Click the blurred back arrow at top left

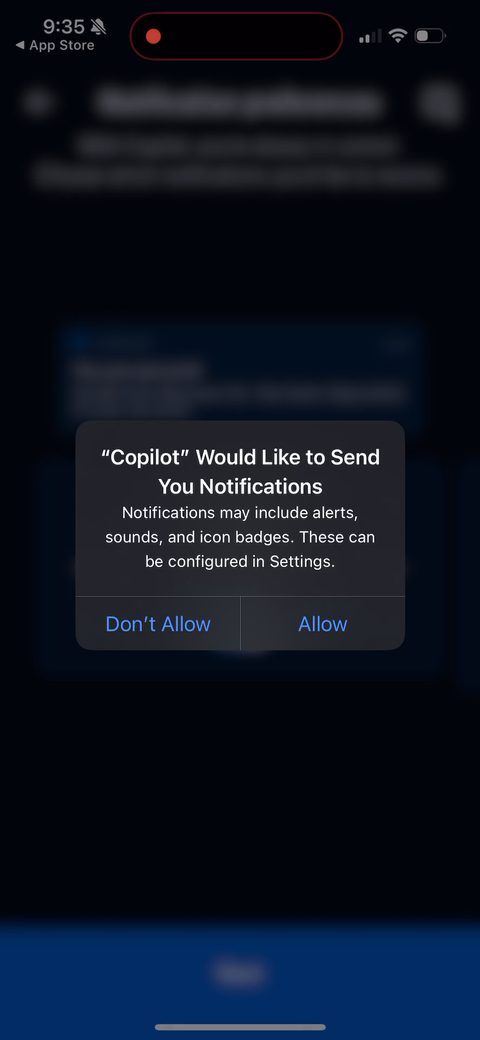(38, 101)
